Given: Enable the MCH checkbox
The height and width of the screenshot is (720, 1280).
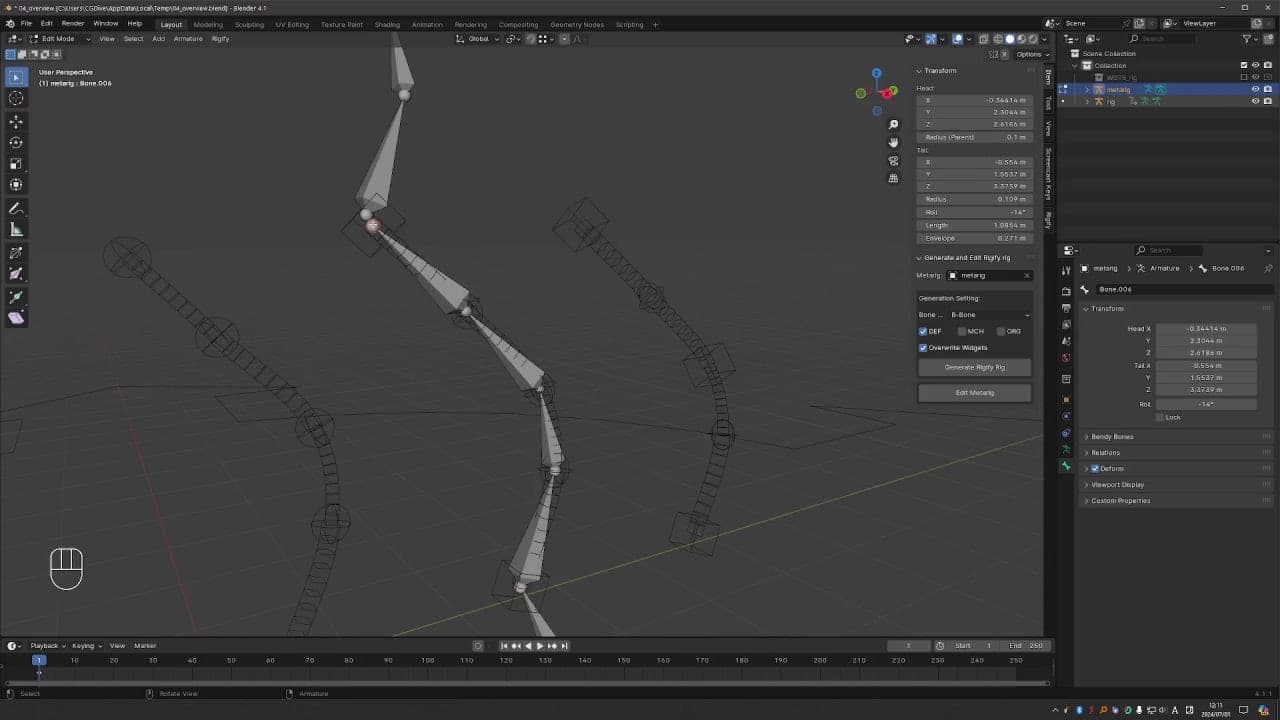Looking at the screenshot, I should [961, 331].
